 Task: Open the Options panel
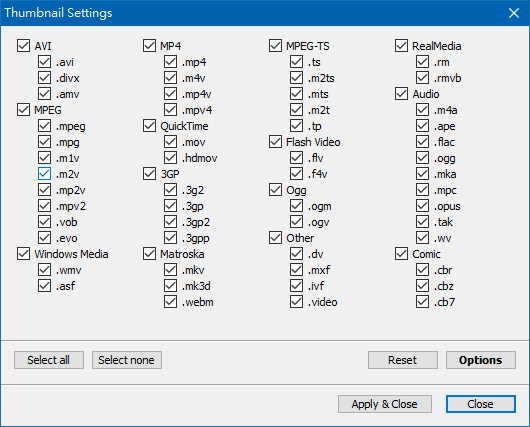[481, 360]
